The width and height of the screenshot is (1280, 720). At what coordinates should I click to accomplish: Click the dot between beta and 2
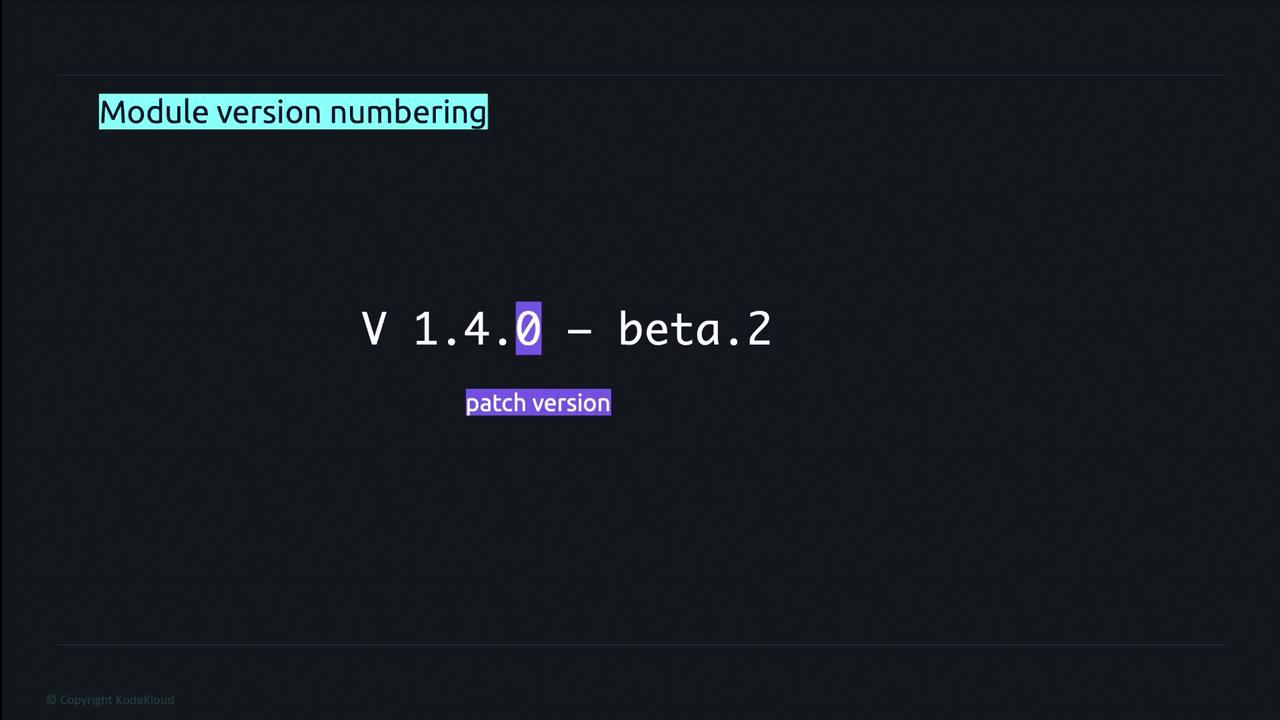click(733, 342)
